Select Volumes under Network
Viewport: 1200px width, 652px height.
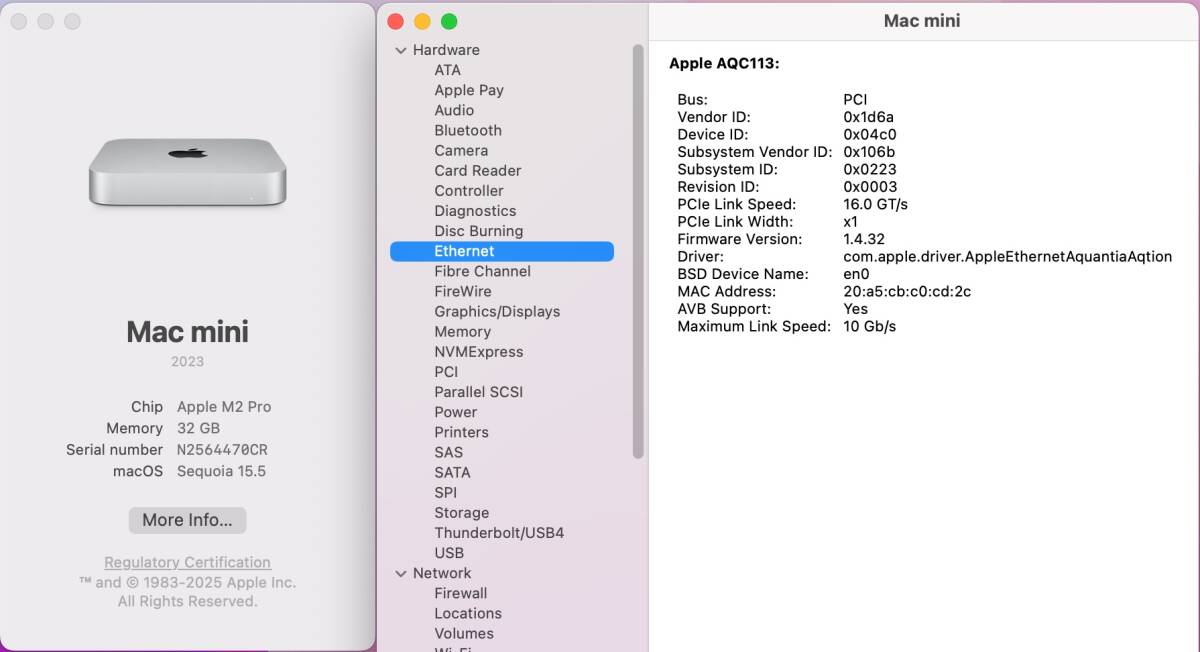pos(464,633)
